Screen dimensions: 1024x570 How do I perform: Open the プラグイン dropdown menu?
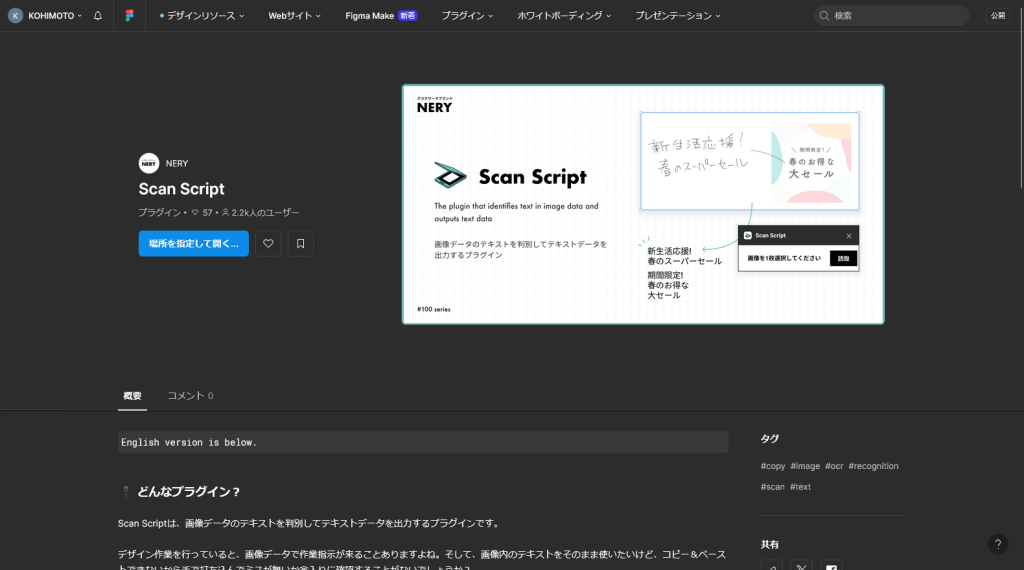467,16
